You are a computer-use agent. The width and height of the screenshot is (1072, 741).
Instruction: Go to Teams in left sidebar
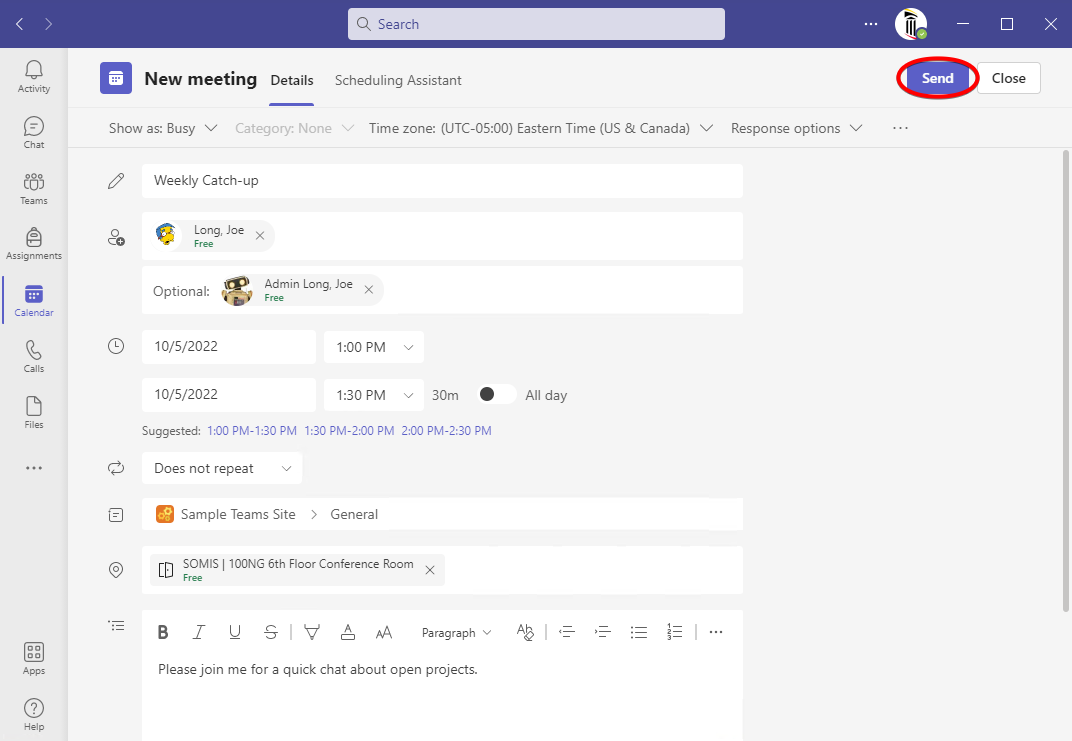(x=34, y=189)
